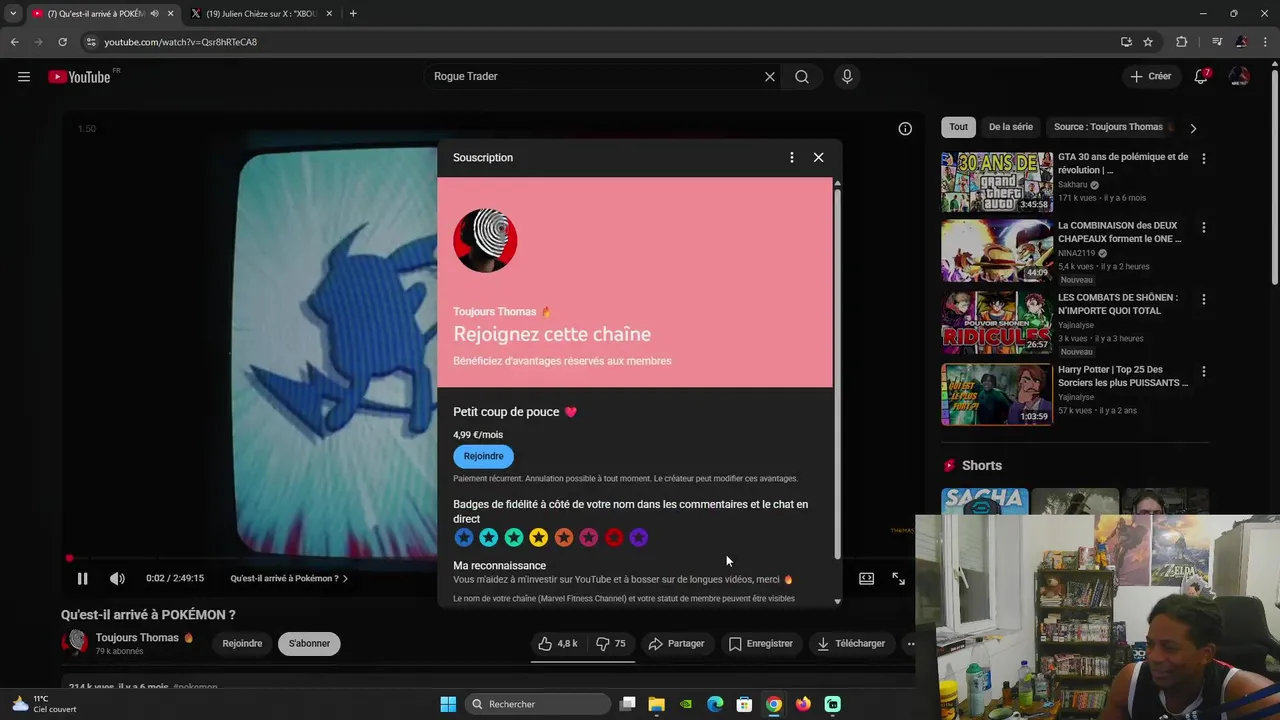Image resolution: width=1280 pixels, height=720 pixels.
Task: Switch to theater mode view
Action: point(867,578)
